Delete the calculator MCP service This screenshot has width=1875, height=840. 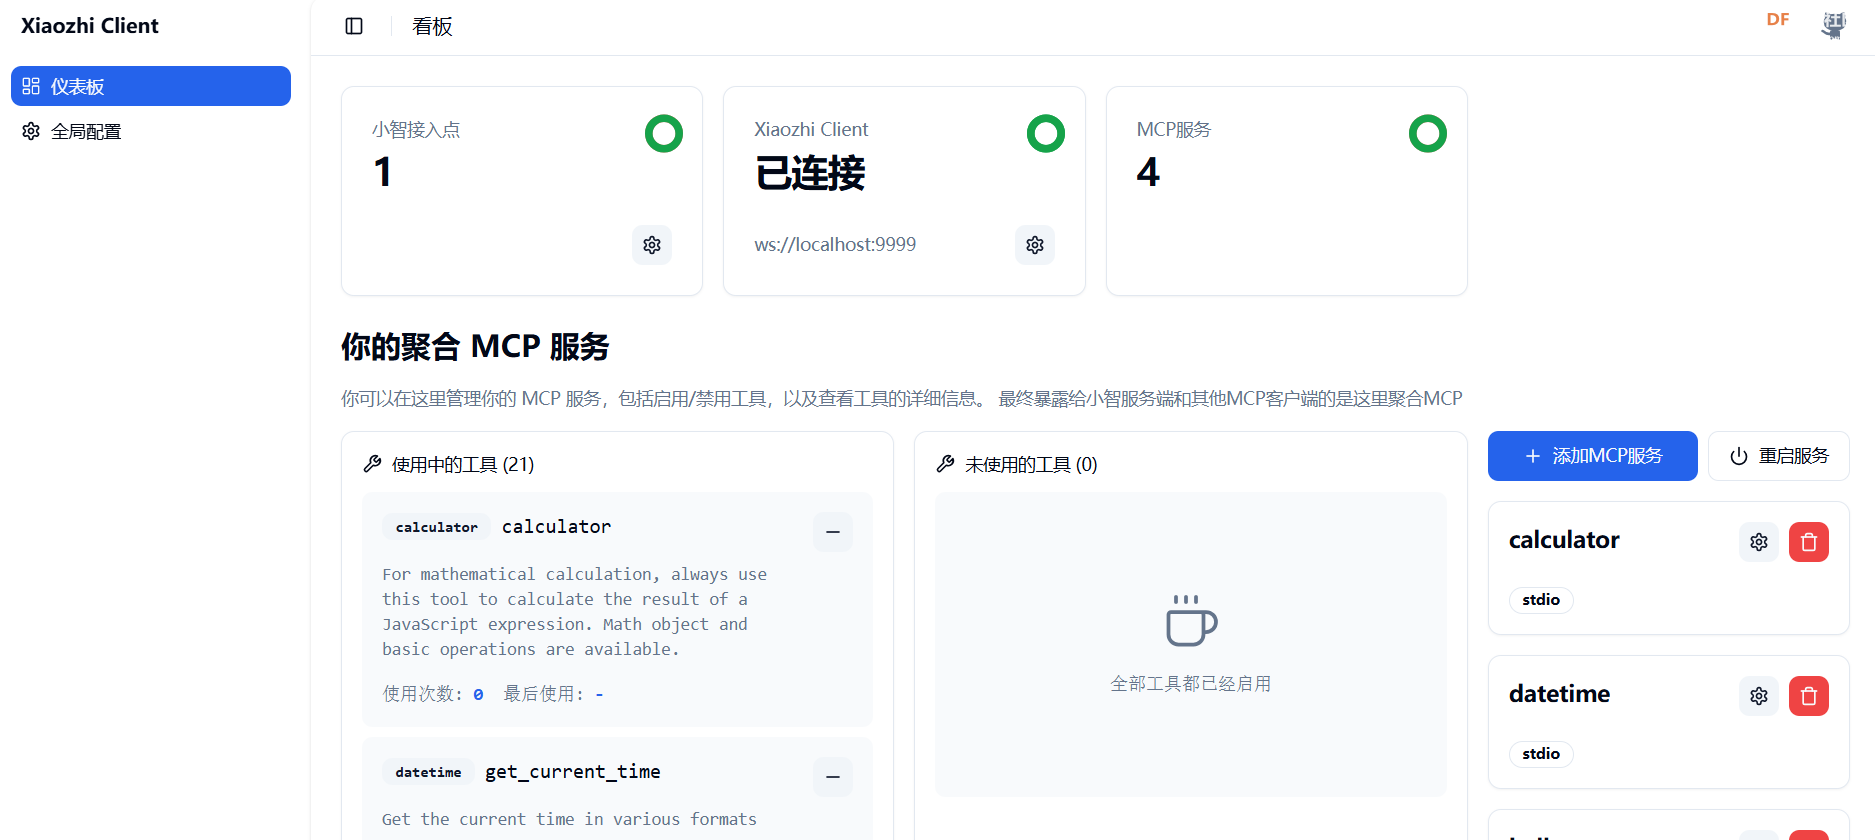[1809, 542]
